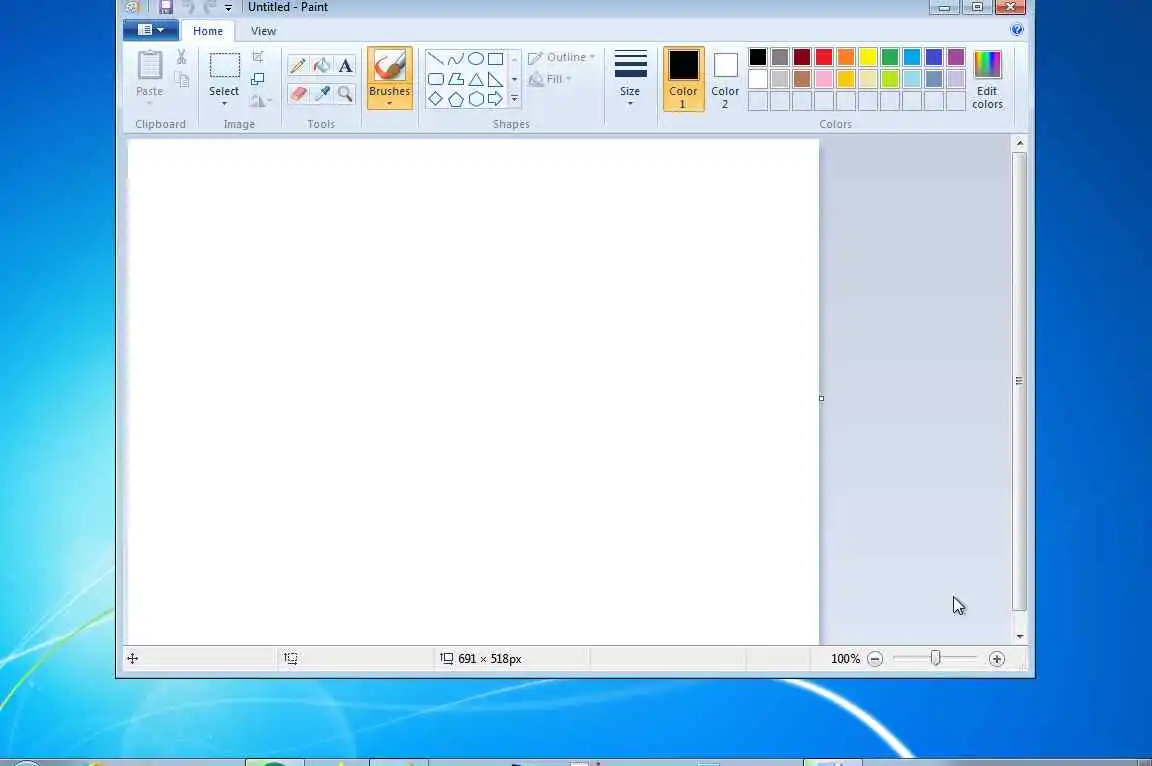Screen dimensions: 1152x766
Task: Switch to the Home tab
Action: click(208, 31)
